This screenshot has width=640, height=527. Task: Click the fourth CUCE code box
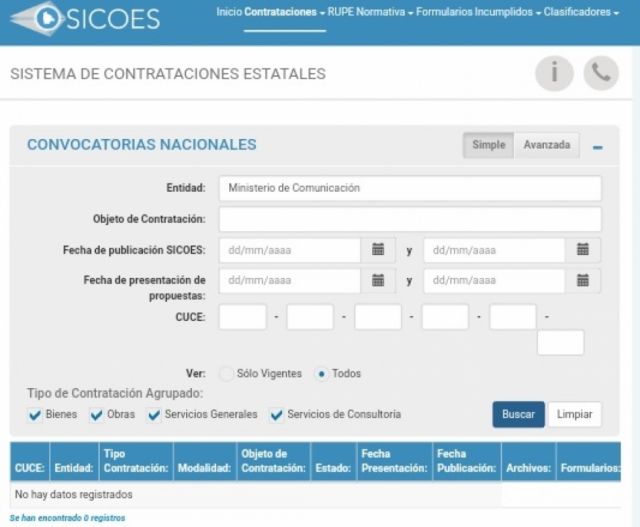pos(445,317)
